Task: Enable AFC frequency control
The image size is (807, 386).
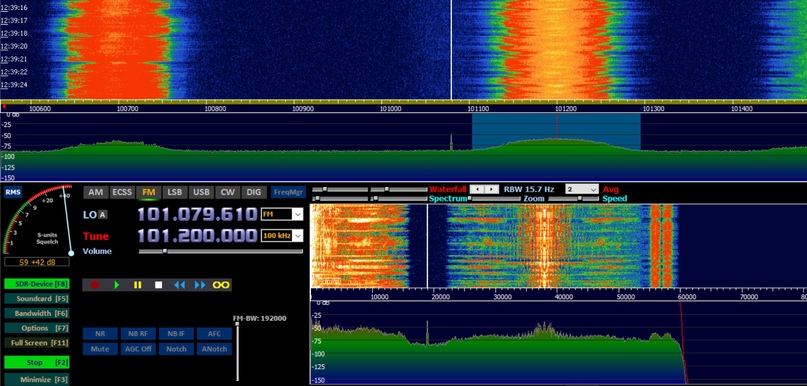Action: coord(214,334)
